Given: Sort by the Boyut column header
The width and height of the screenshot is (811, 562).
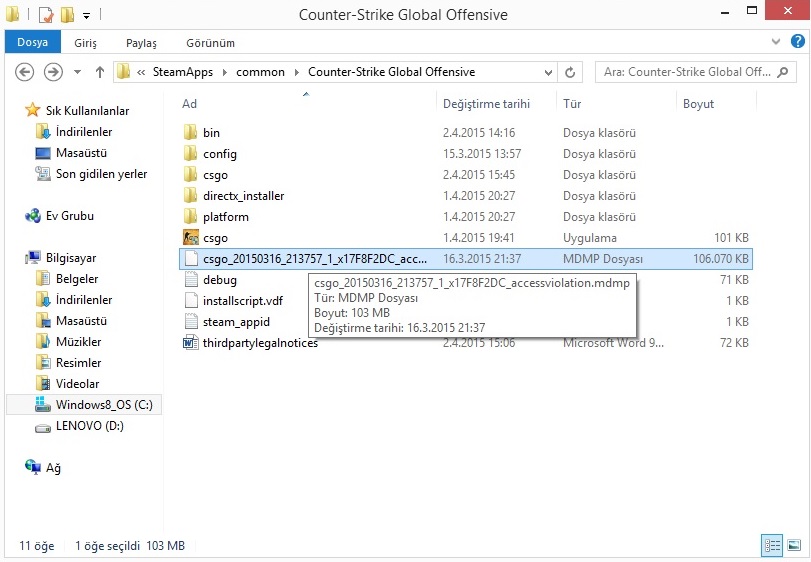Looking at the screenshot, I should (x=698, y=104).
